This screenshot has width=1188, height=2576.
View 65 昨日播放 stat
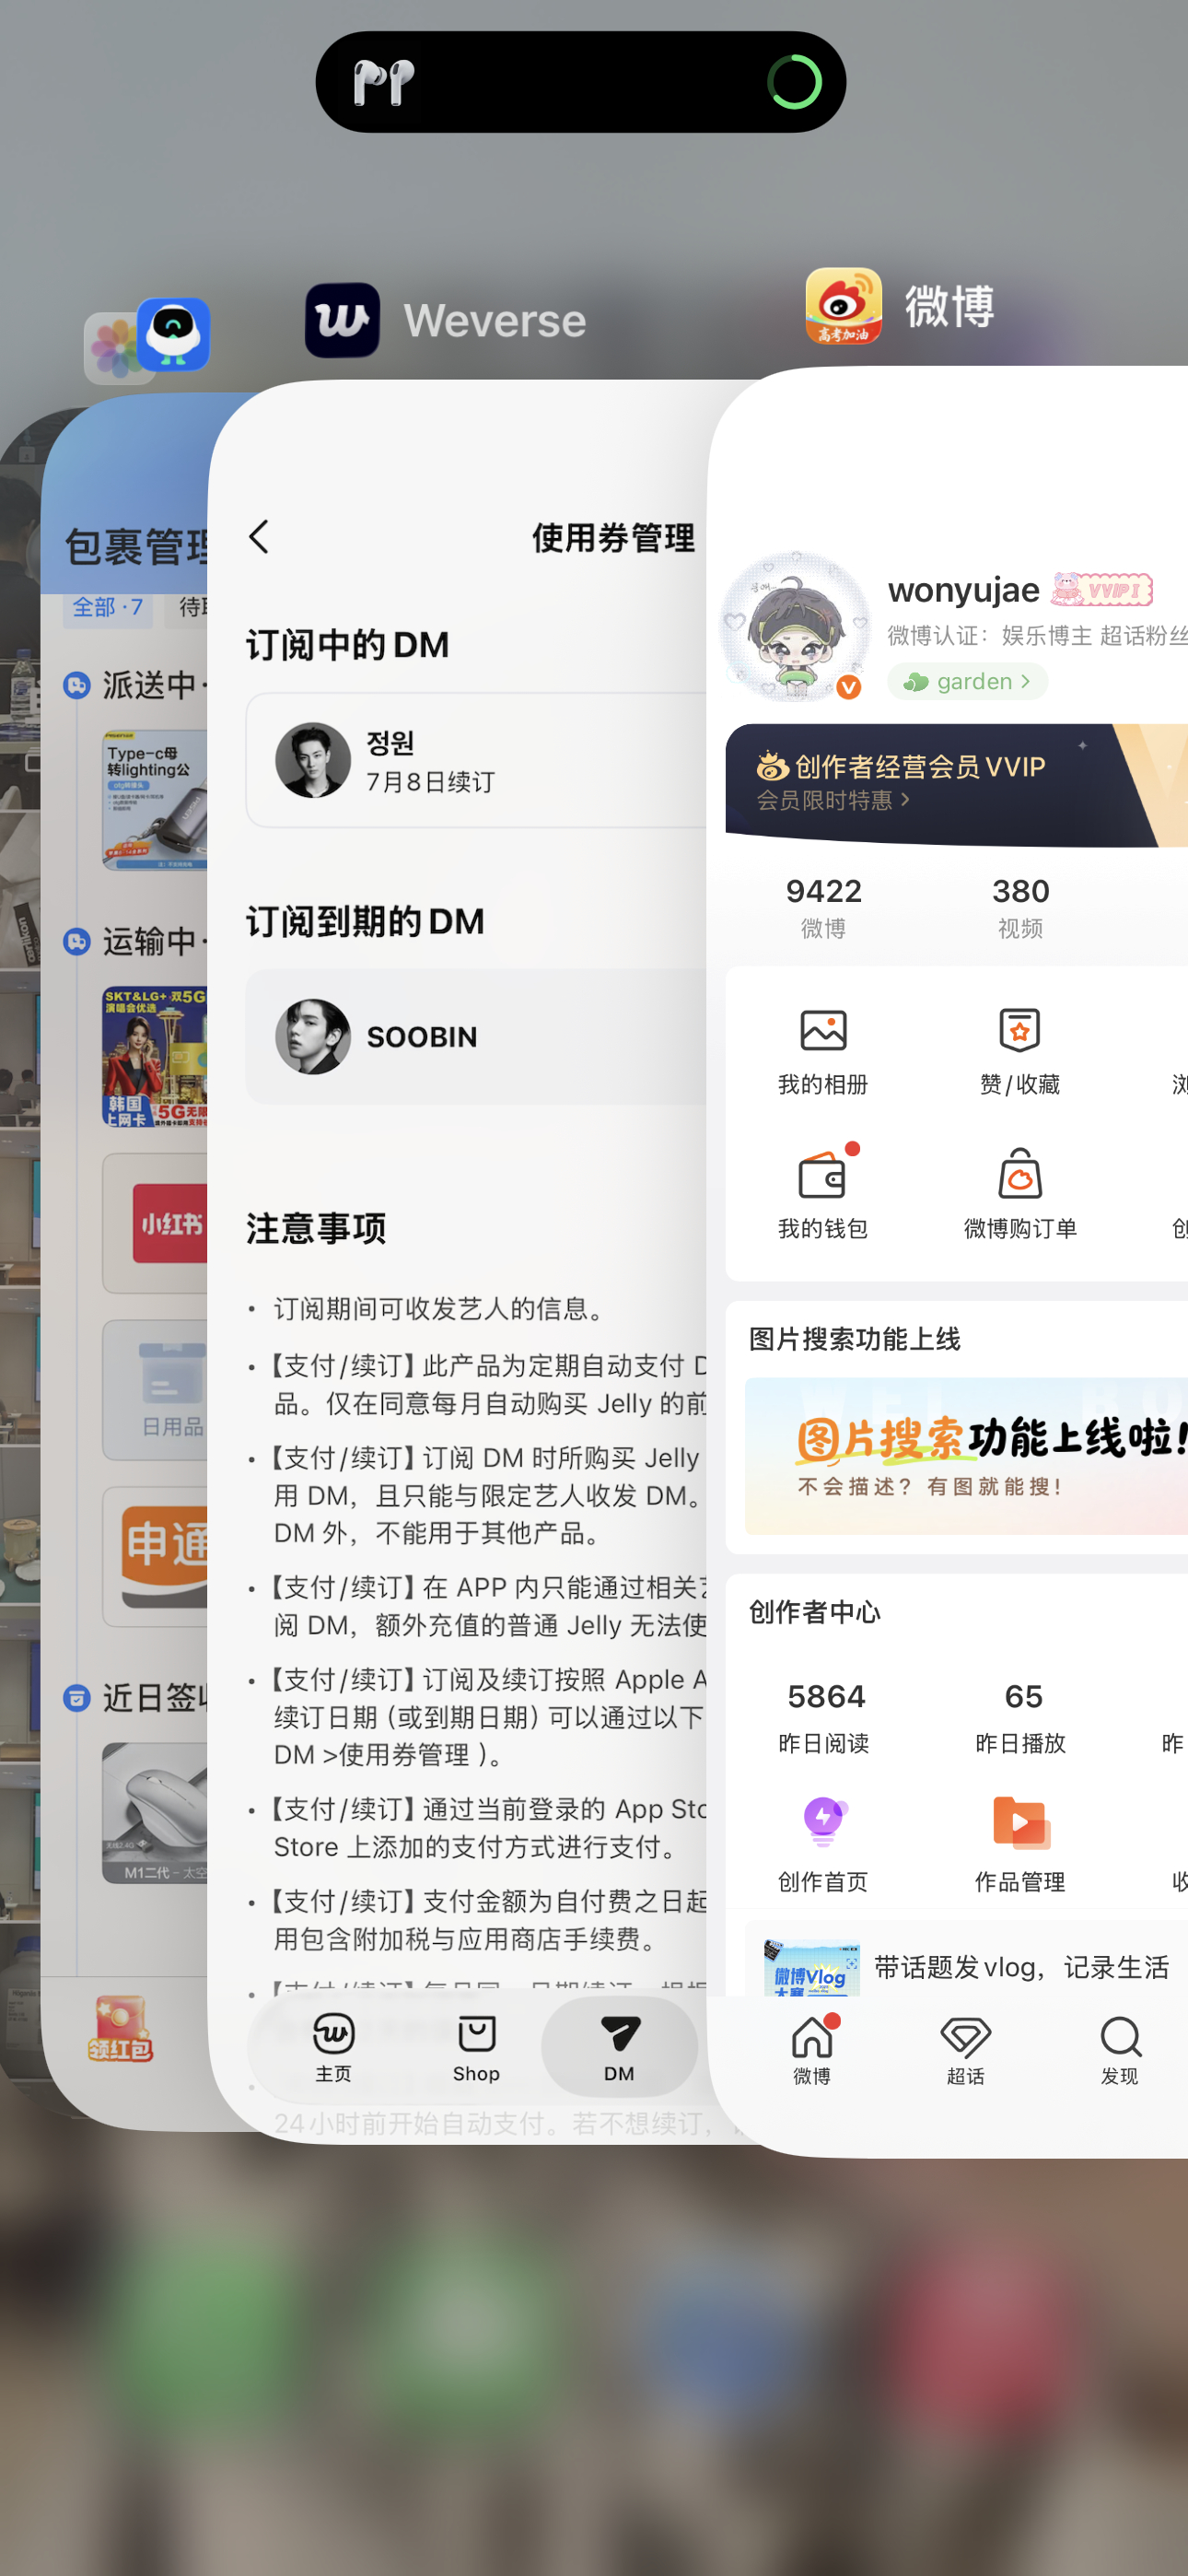[1021, 1717]
